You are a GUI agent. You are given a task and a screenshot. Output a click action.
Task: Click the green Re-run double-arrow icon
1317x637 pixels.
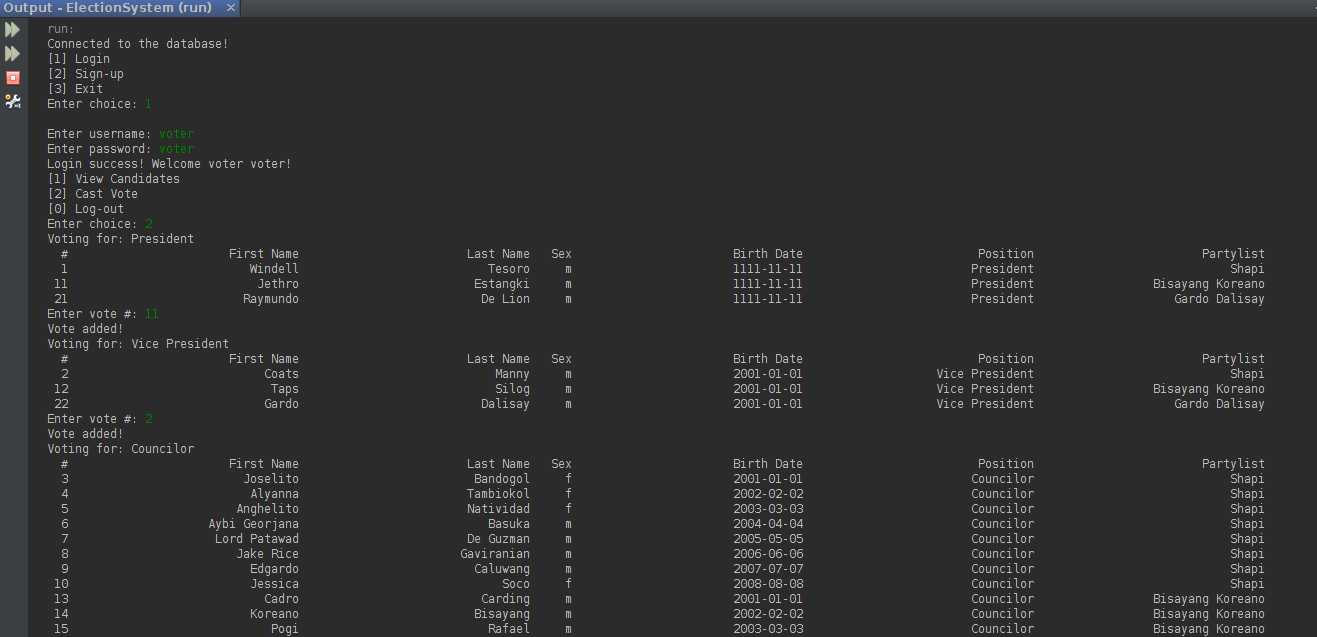click(12, 30)
